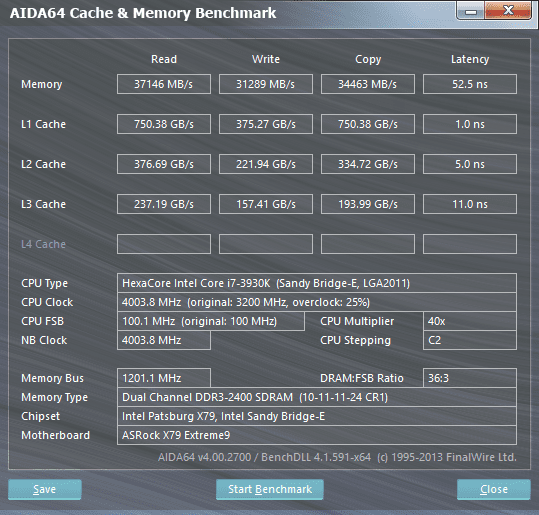Select DRAM:FSB Ratio value 36:3
539x515 pixels.
(470, 378)
